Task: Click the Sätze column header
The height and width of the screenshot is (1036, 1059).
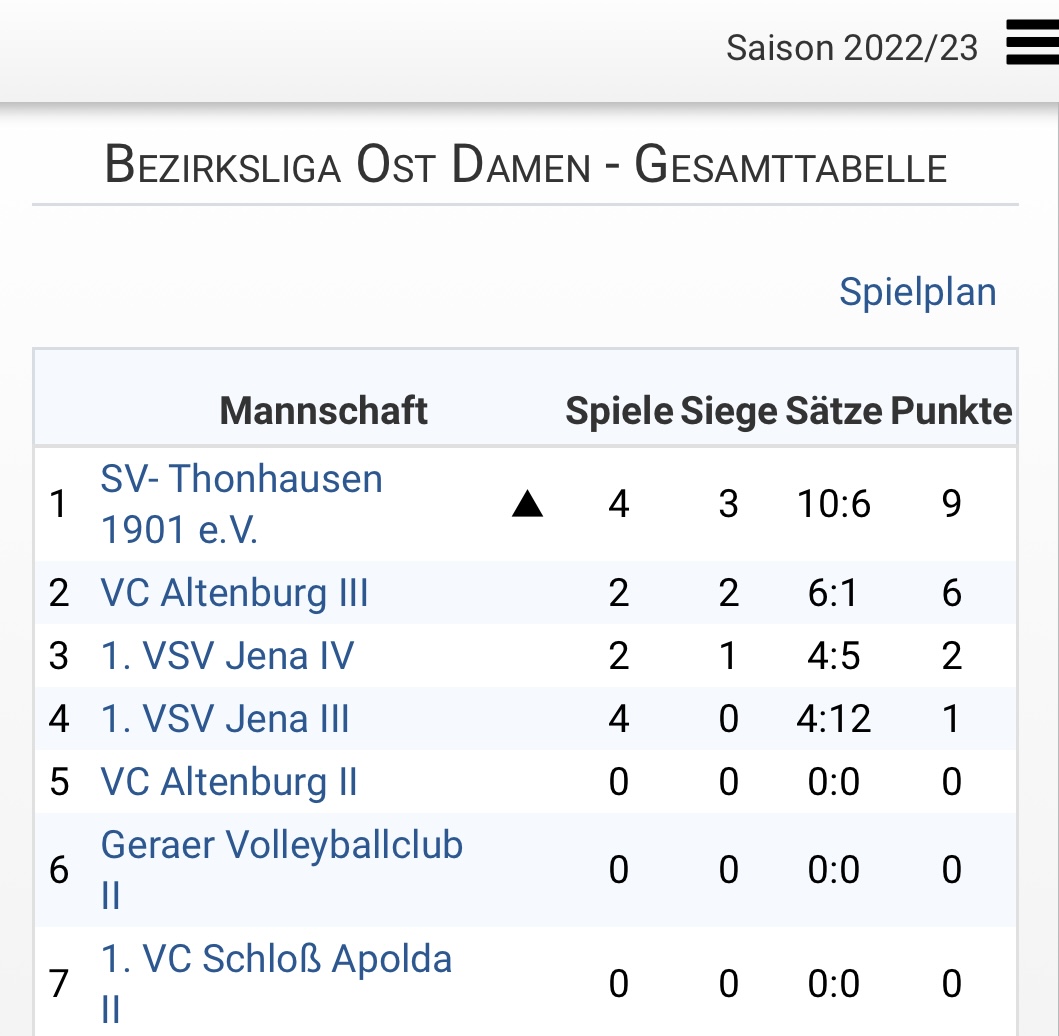Action: pyautogui.click(x=833, y=411)
